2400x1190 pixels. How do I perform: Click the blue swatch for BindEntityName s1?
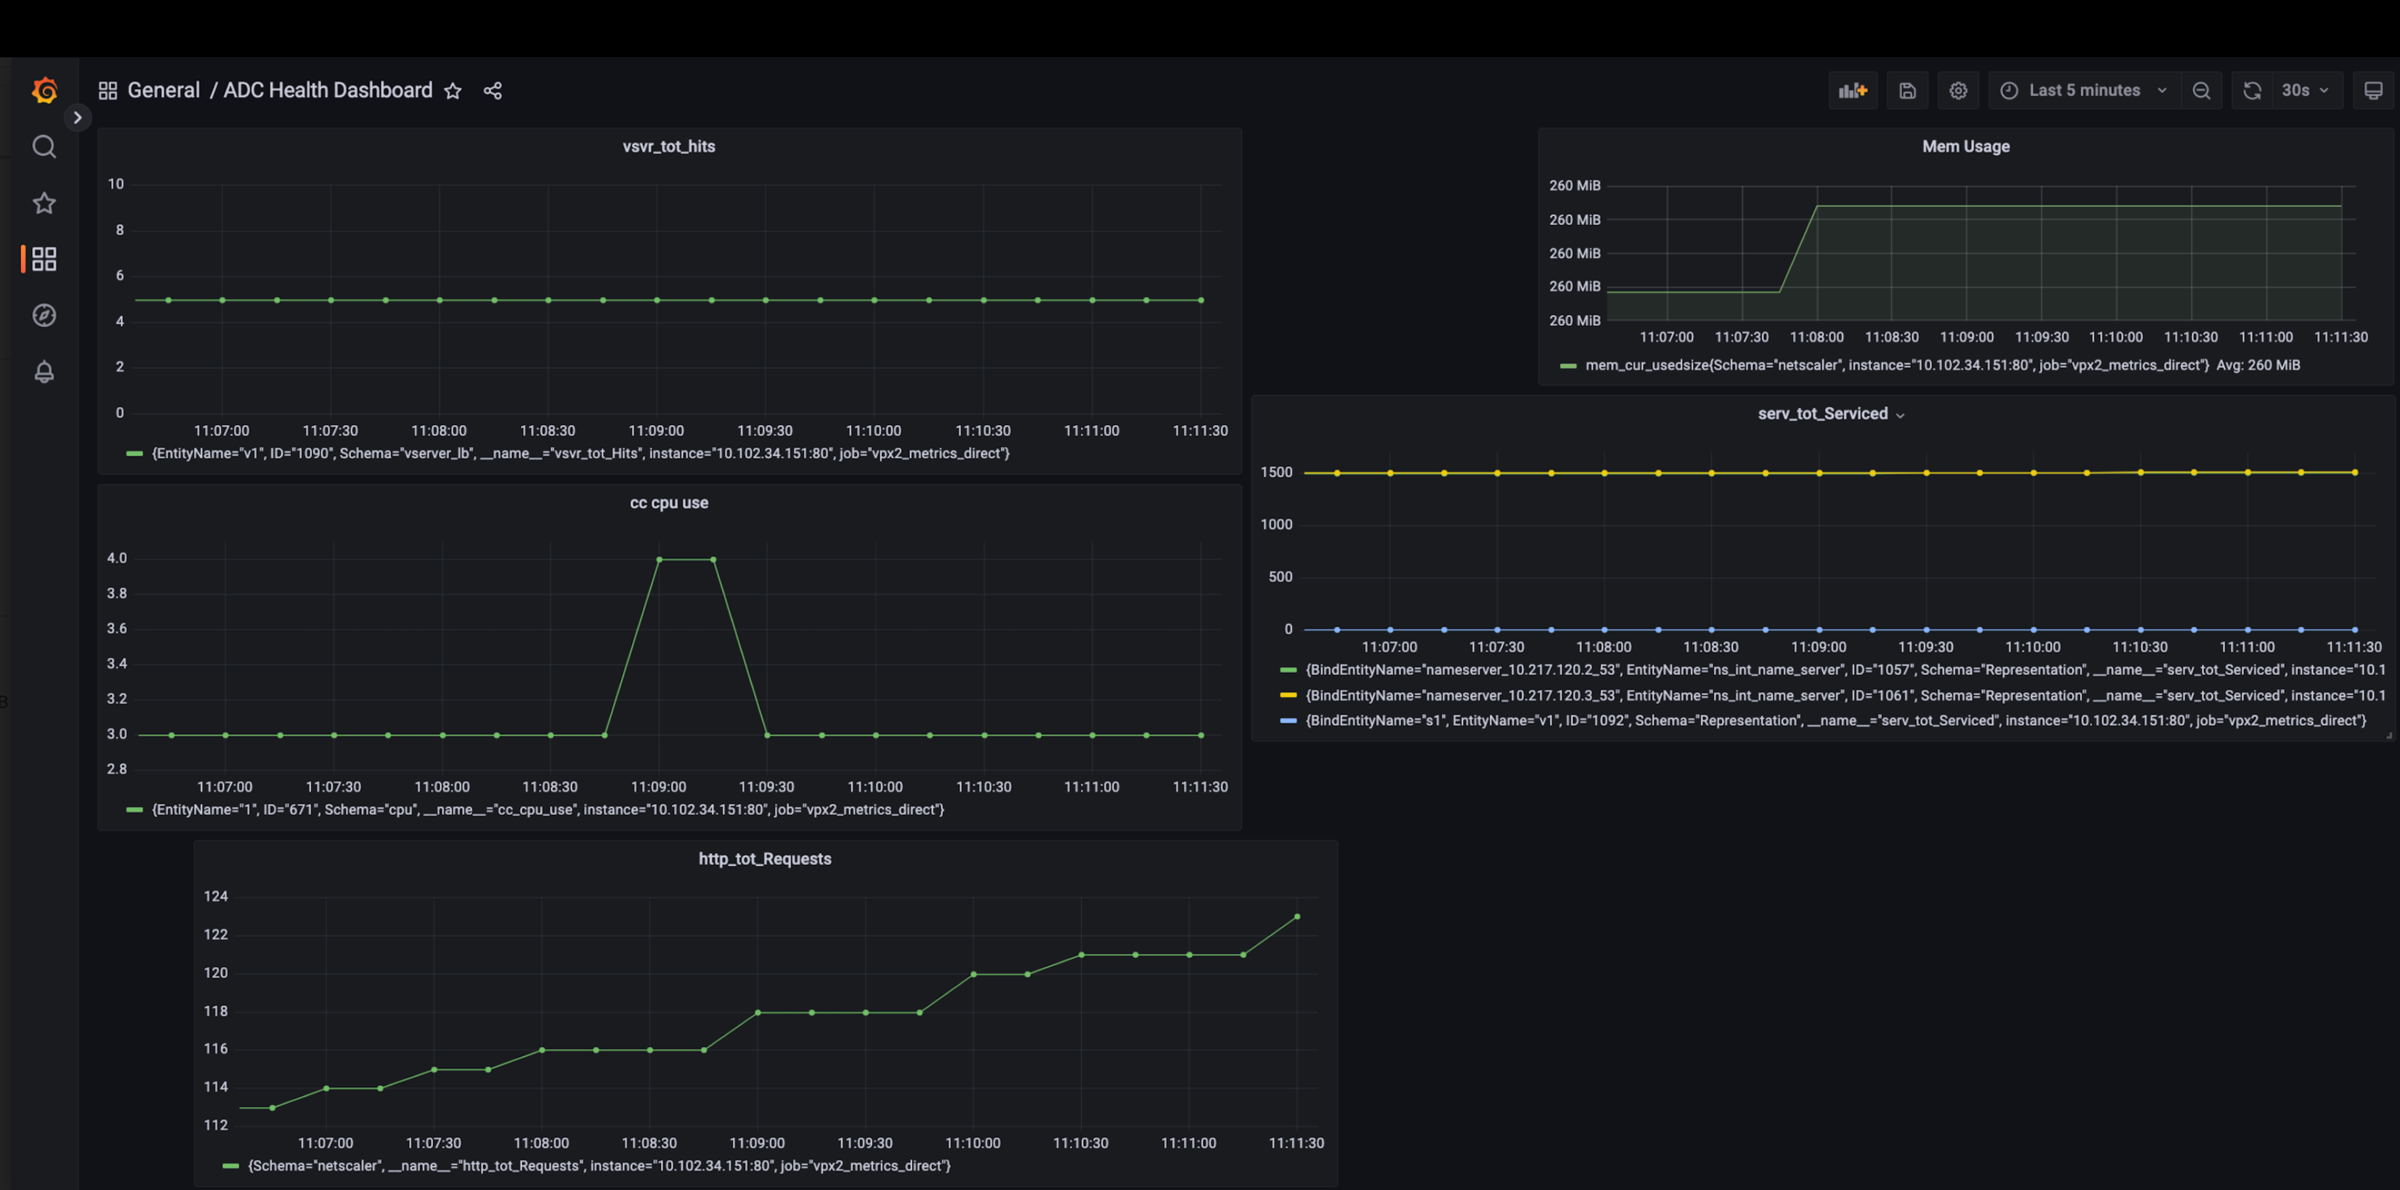1288,720
